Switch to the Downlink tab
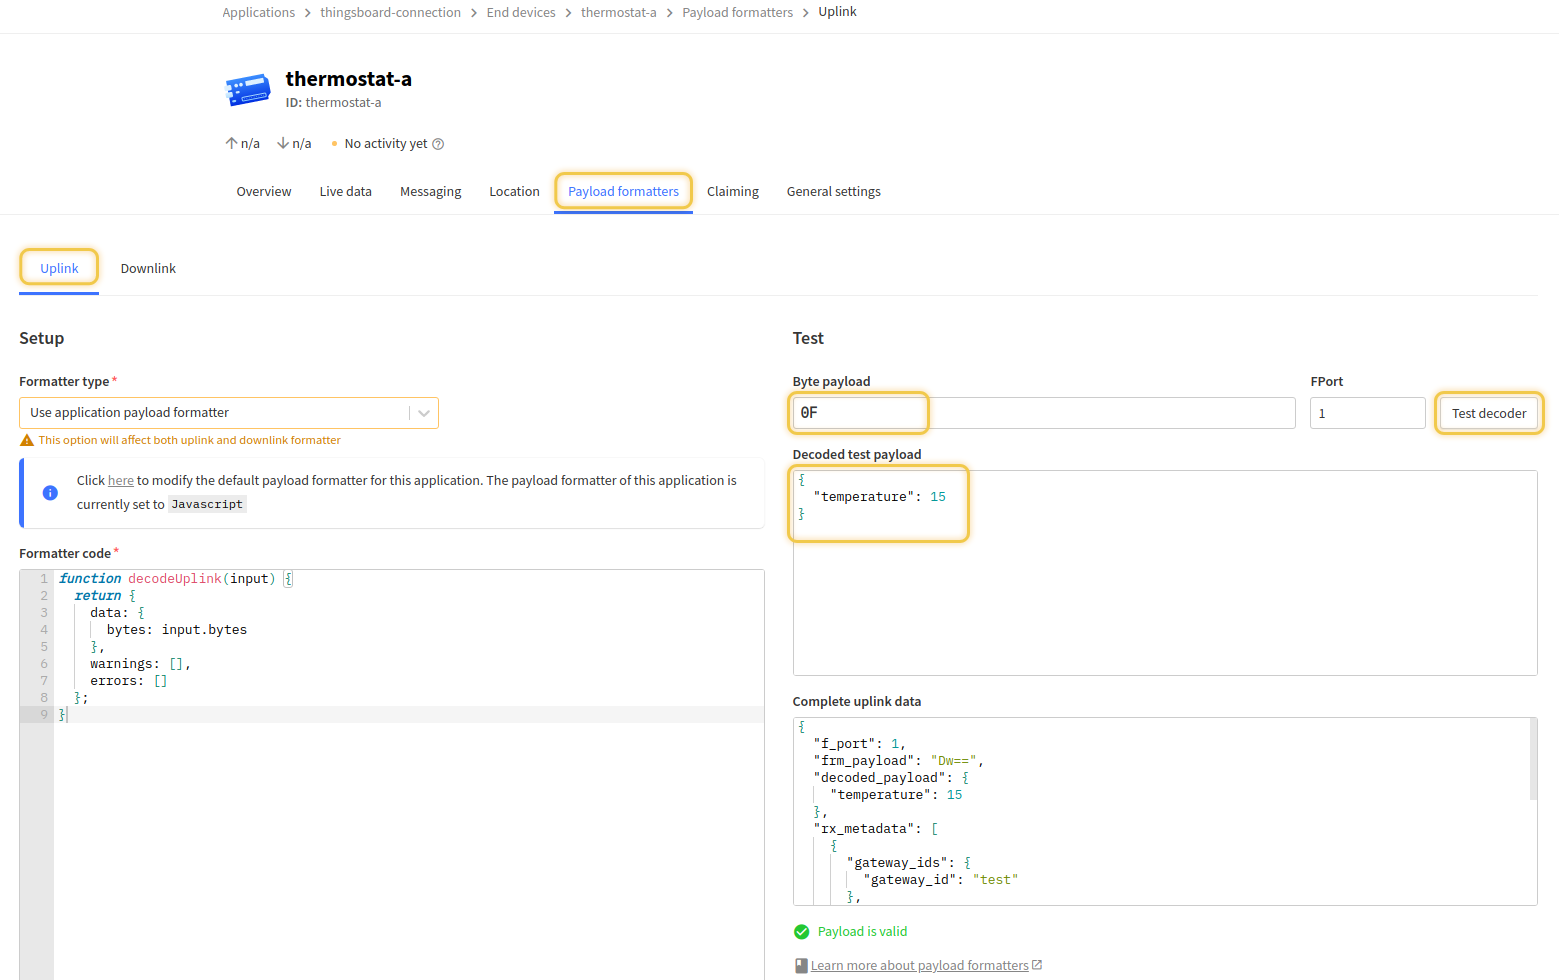Image resolution: width=1559 pixels, height=980 pixels. click(x=148, y=269)
